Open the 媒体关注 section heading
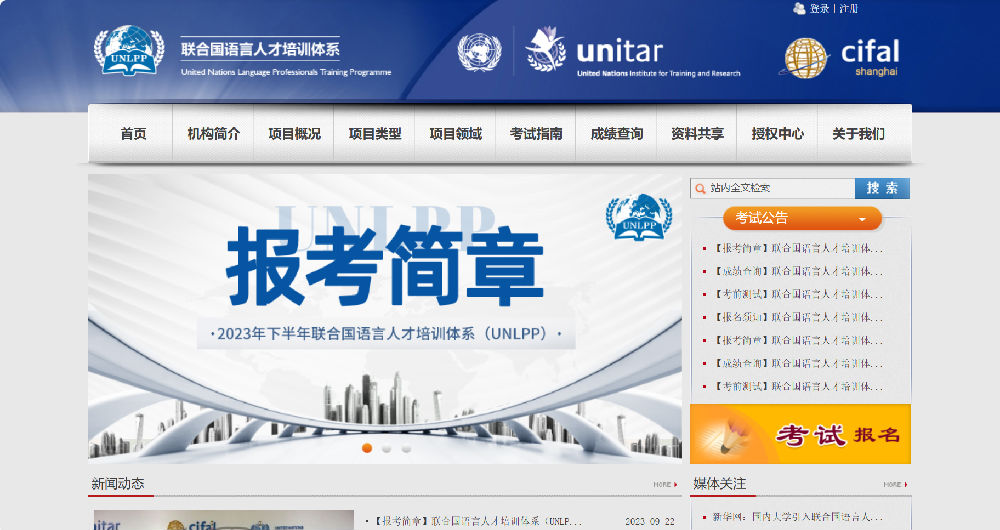This screenshot has height=530, width=1000. (719, 484)
